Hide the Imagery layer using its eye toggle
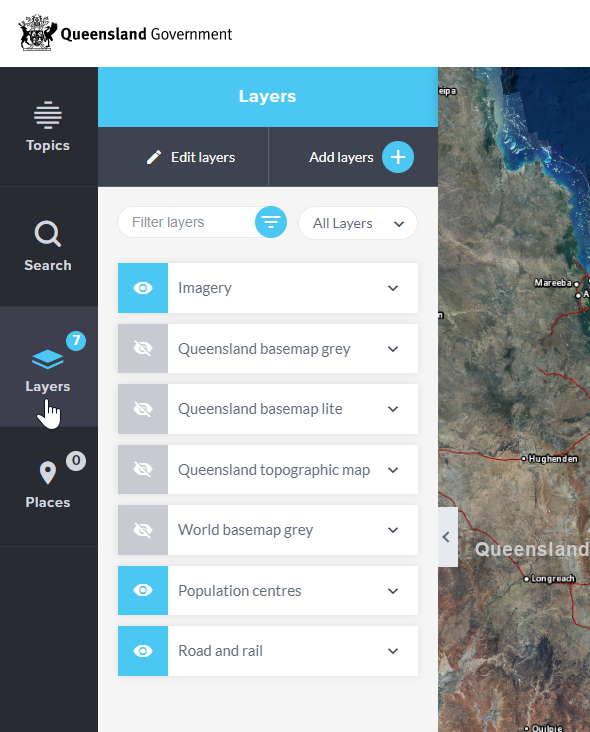590x732 pixels. 143,288
